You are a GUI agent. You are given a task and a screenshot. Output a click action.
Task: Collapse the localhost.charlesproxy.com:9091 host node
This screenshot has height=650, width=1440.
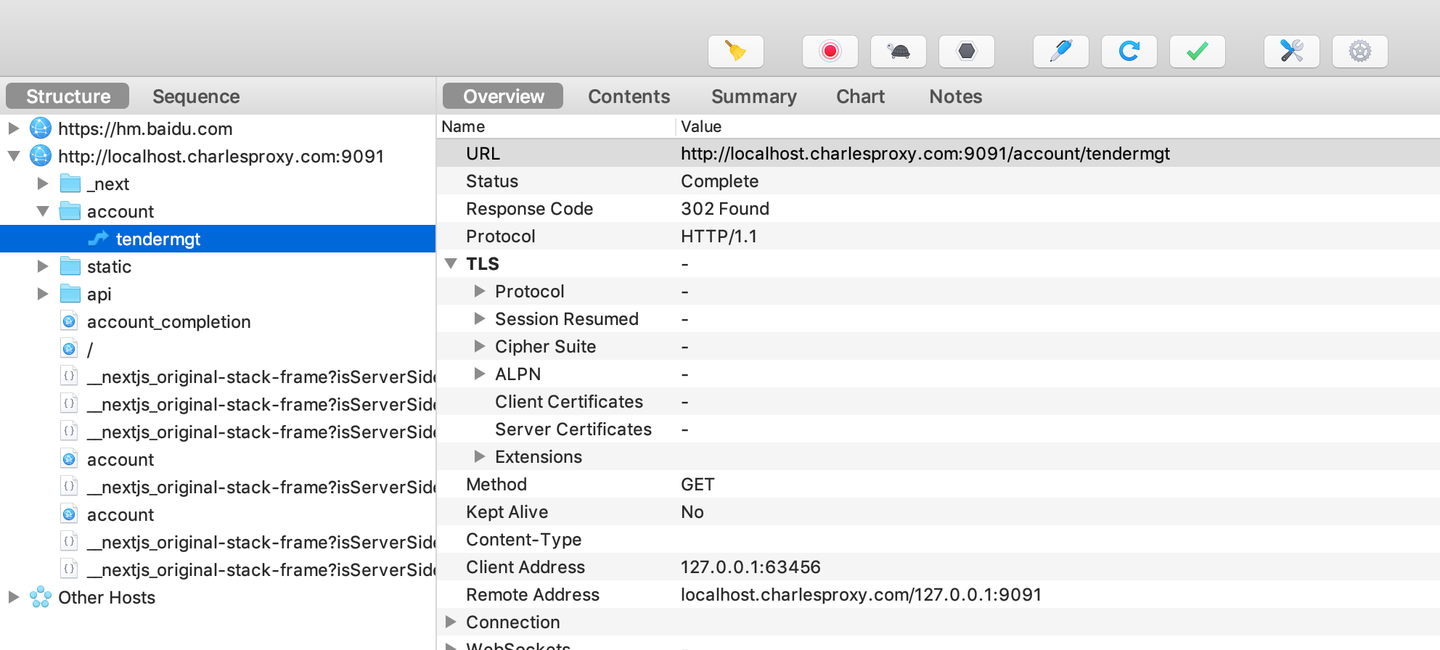coord(14,156)
